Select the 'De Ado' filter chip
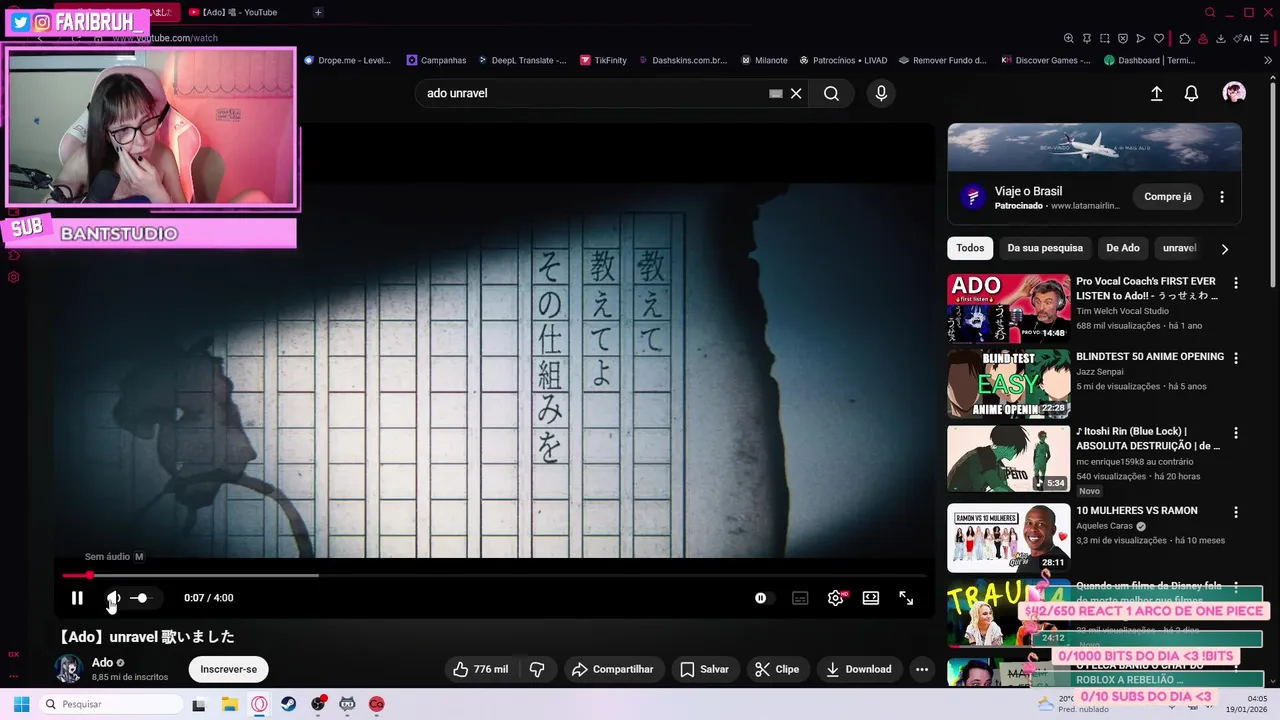Image resolution: width=1280 pixels, height=720 pixels. pyautogui.click(x=1123, y=248)
